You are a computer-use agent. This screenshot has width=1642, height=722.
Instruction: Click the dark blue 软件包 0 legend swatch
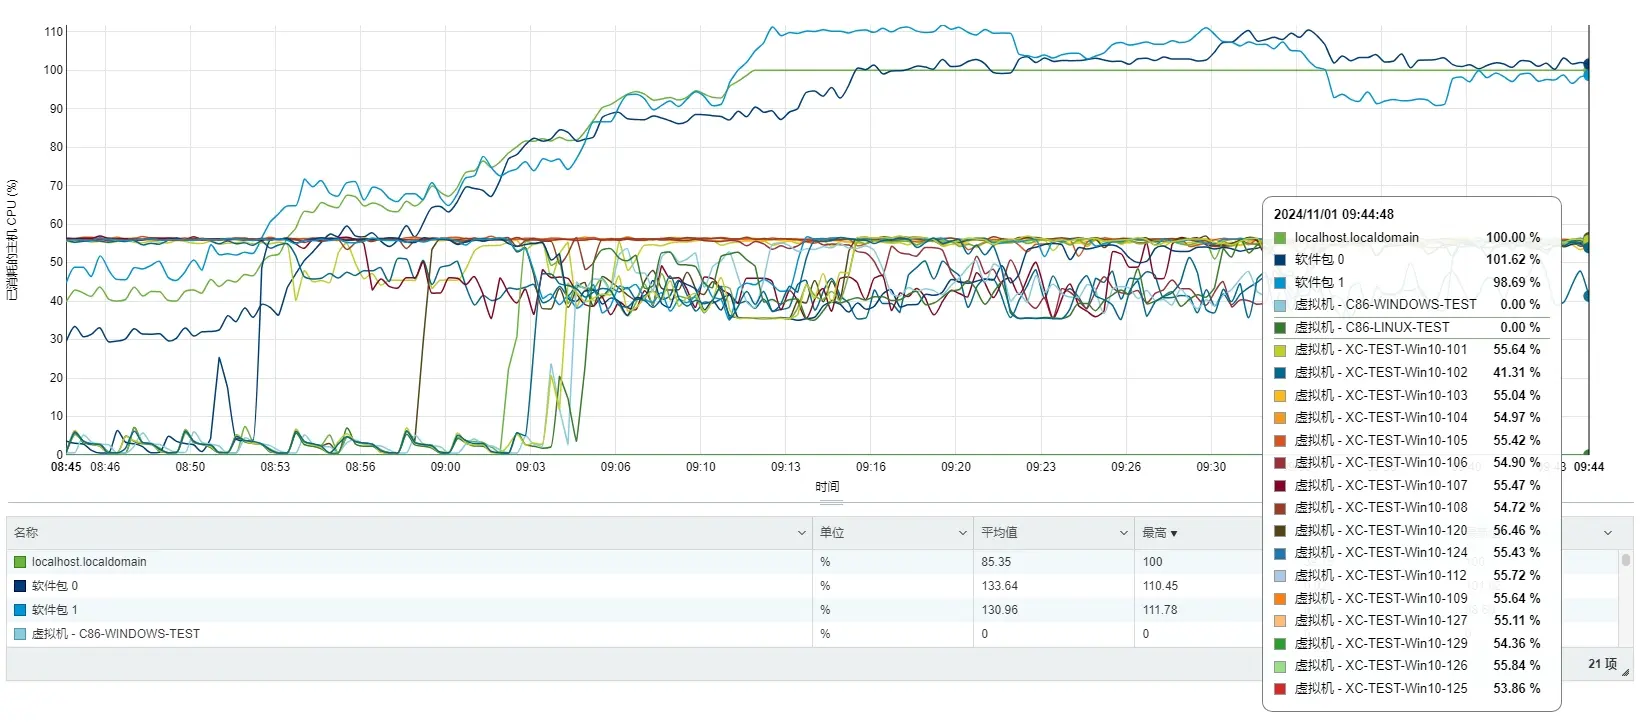[x=20, y=586]
